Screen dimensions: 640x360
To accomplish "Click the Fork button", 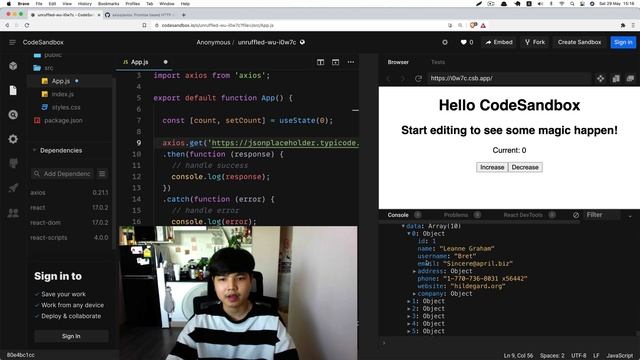I will (x=535, y=42).
